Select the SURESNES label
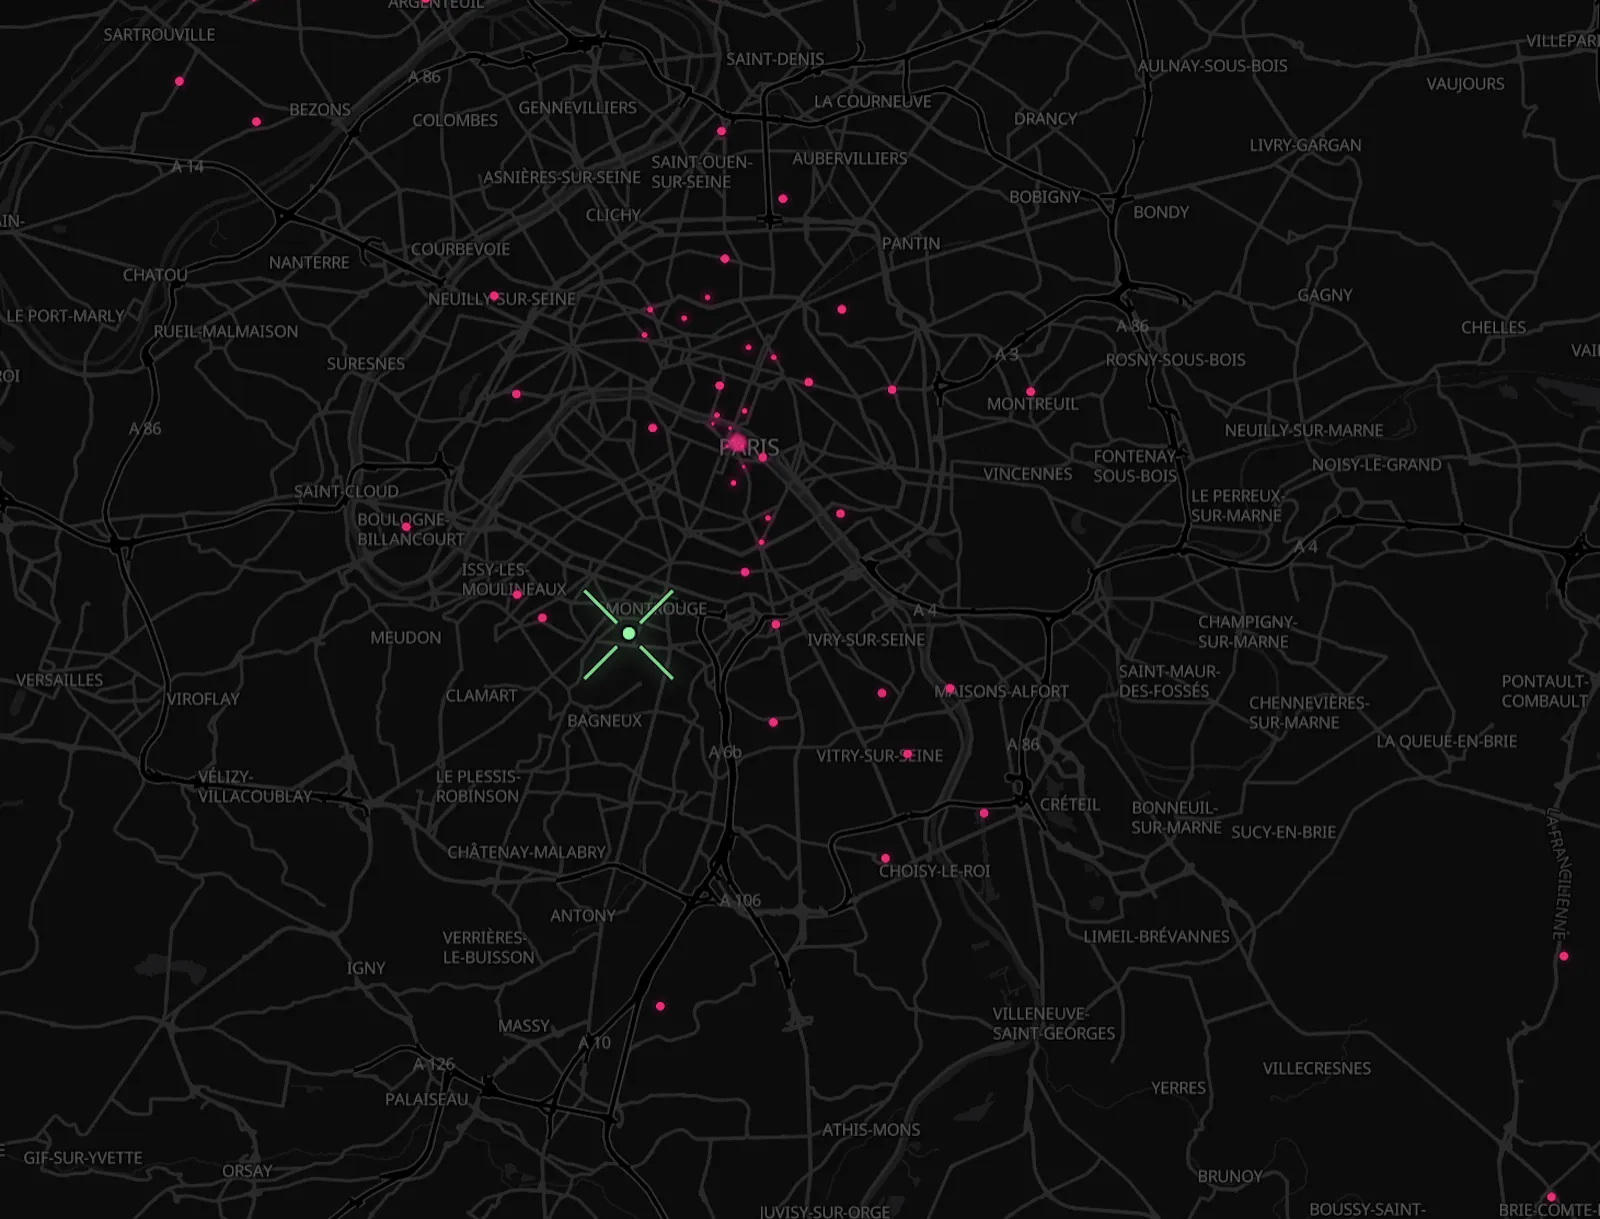The image size is (1600, 1219). point(366,364)
